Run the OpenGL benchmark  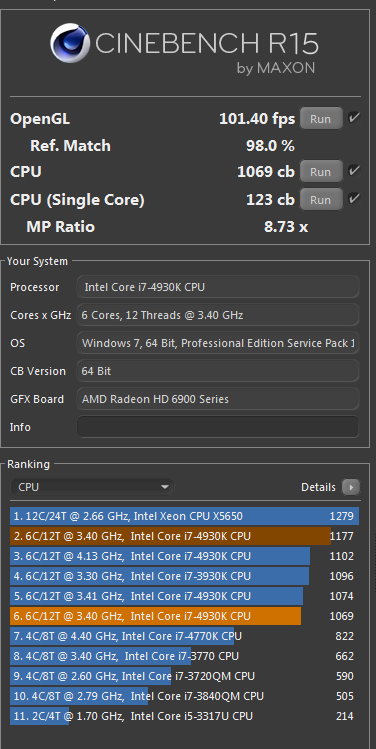[321, 119]
